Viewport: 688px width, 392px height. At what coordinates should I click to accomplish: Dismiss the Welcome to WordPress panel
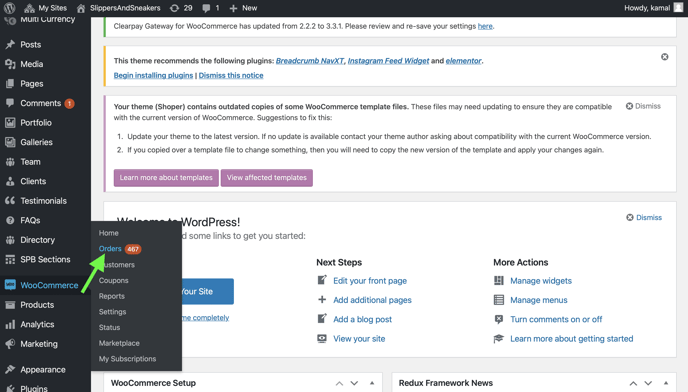pyautogui.click(x=644, y=217)
